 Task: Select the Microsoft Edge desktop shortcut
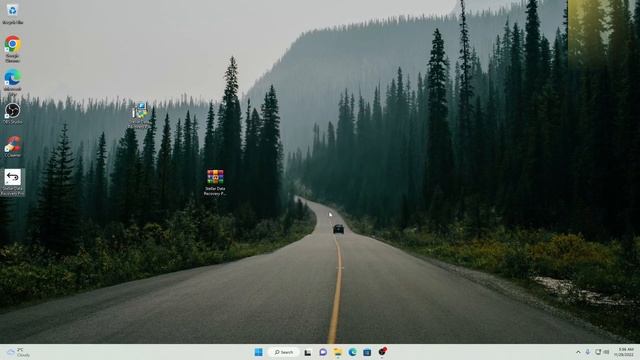click(x=13, y=82)
